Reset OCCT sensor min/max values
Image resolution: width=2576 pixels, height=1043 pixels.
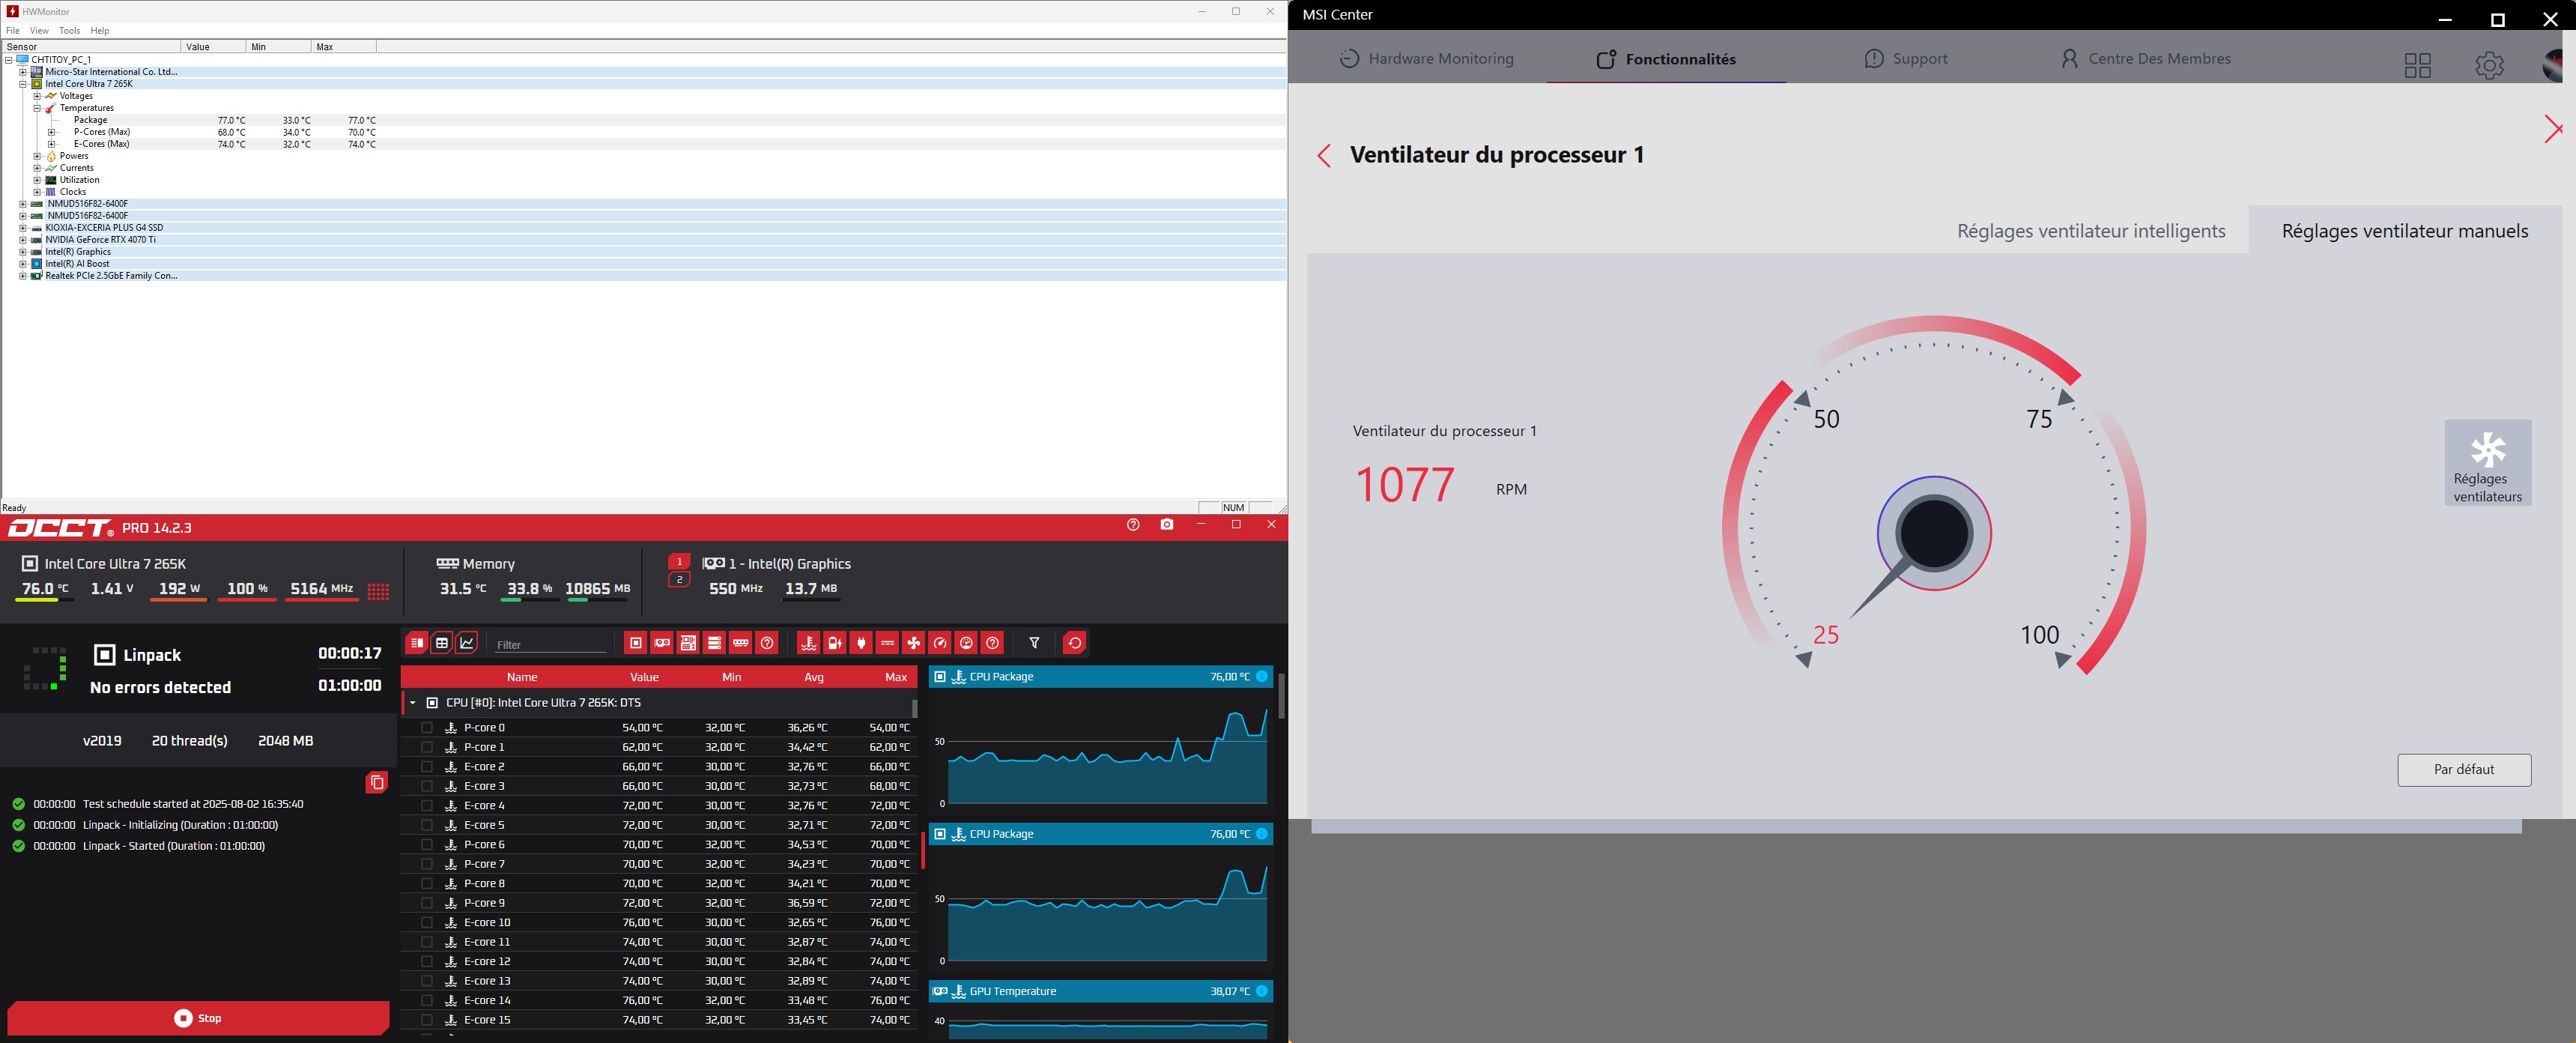point(1075,643)
